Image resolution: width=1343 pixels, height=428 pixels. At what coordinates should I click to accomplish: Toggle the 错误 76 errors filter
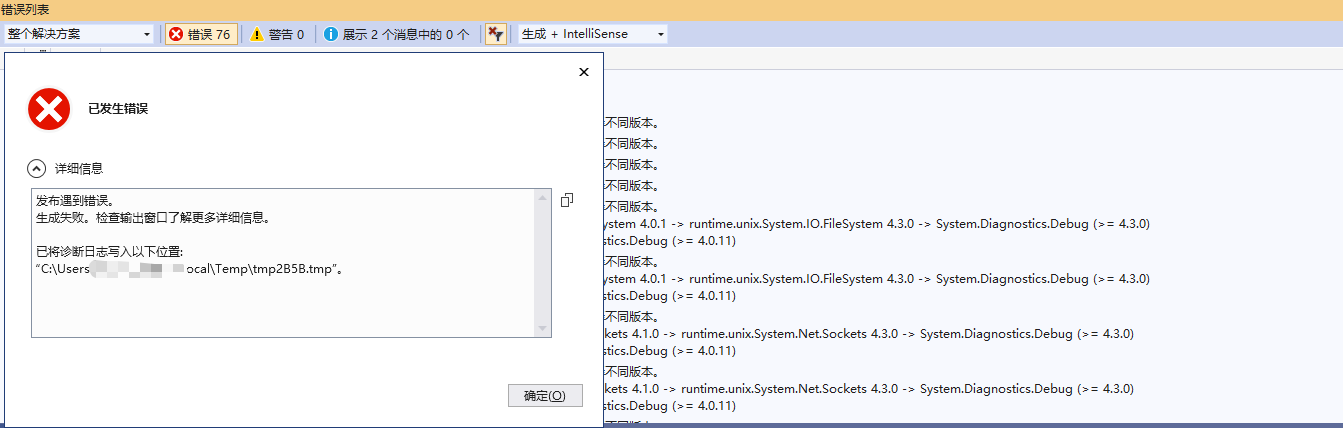pyautogui.click(x=200, y=34)
